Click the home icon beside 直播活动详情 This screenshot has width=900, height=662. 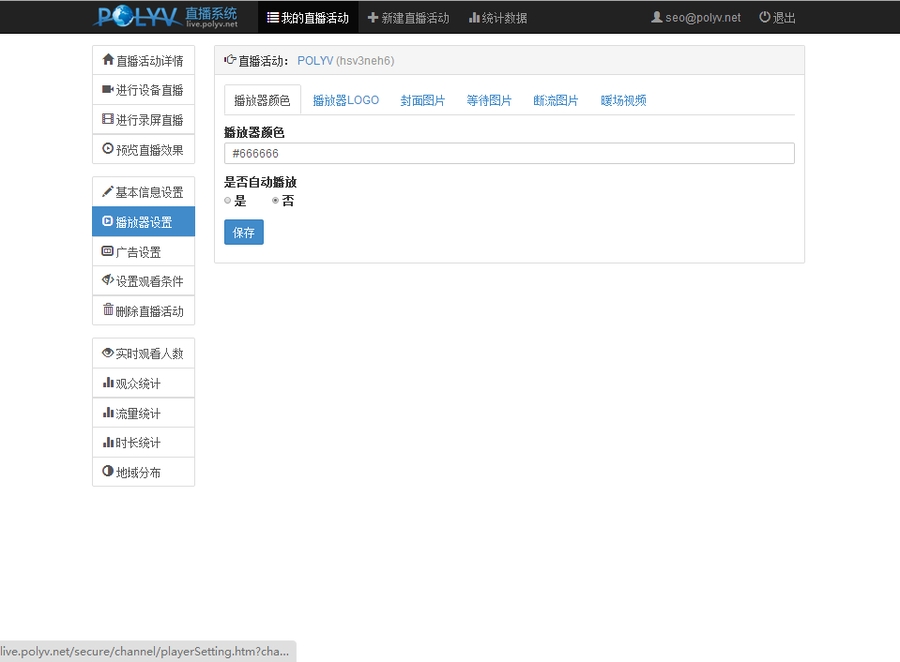pos(108,60)
